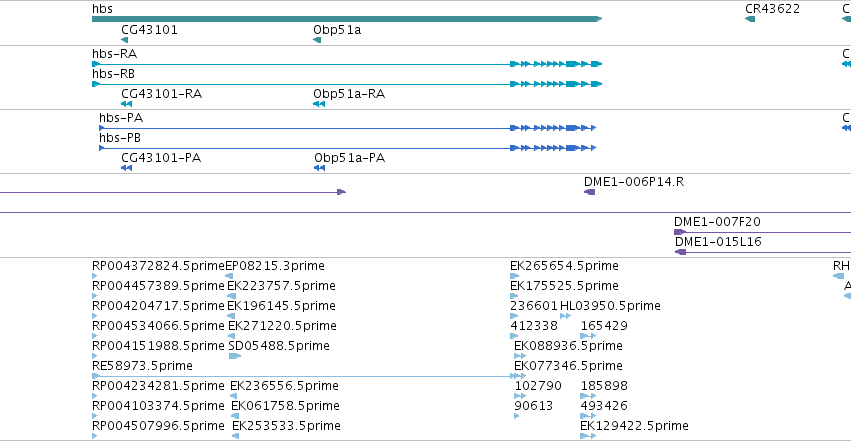Viewport: 851px width, 441px height.
Task: Select the hbs-PB protein label
Action: 120,138
